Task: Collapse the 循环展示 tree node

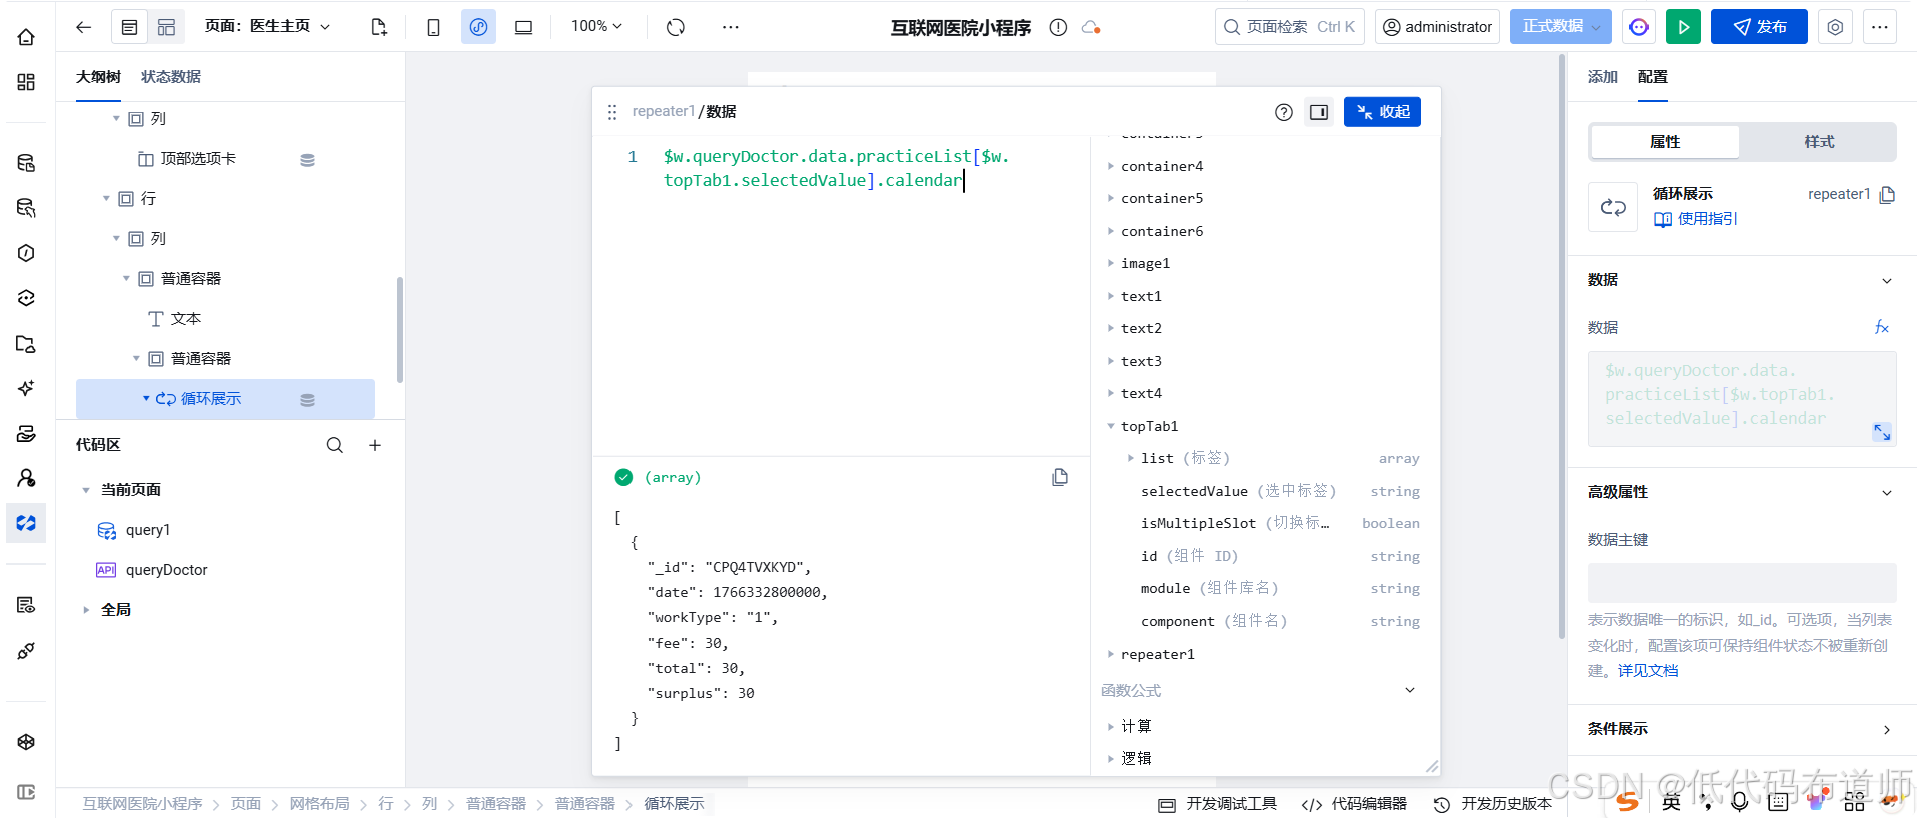Action: point(146,399)
